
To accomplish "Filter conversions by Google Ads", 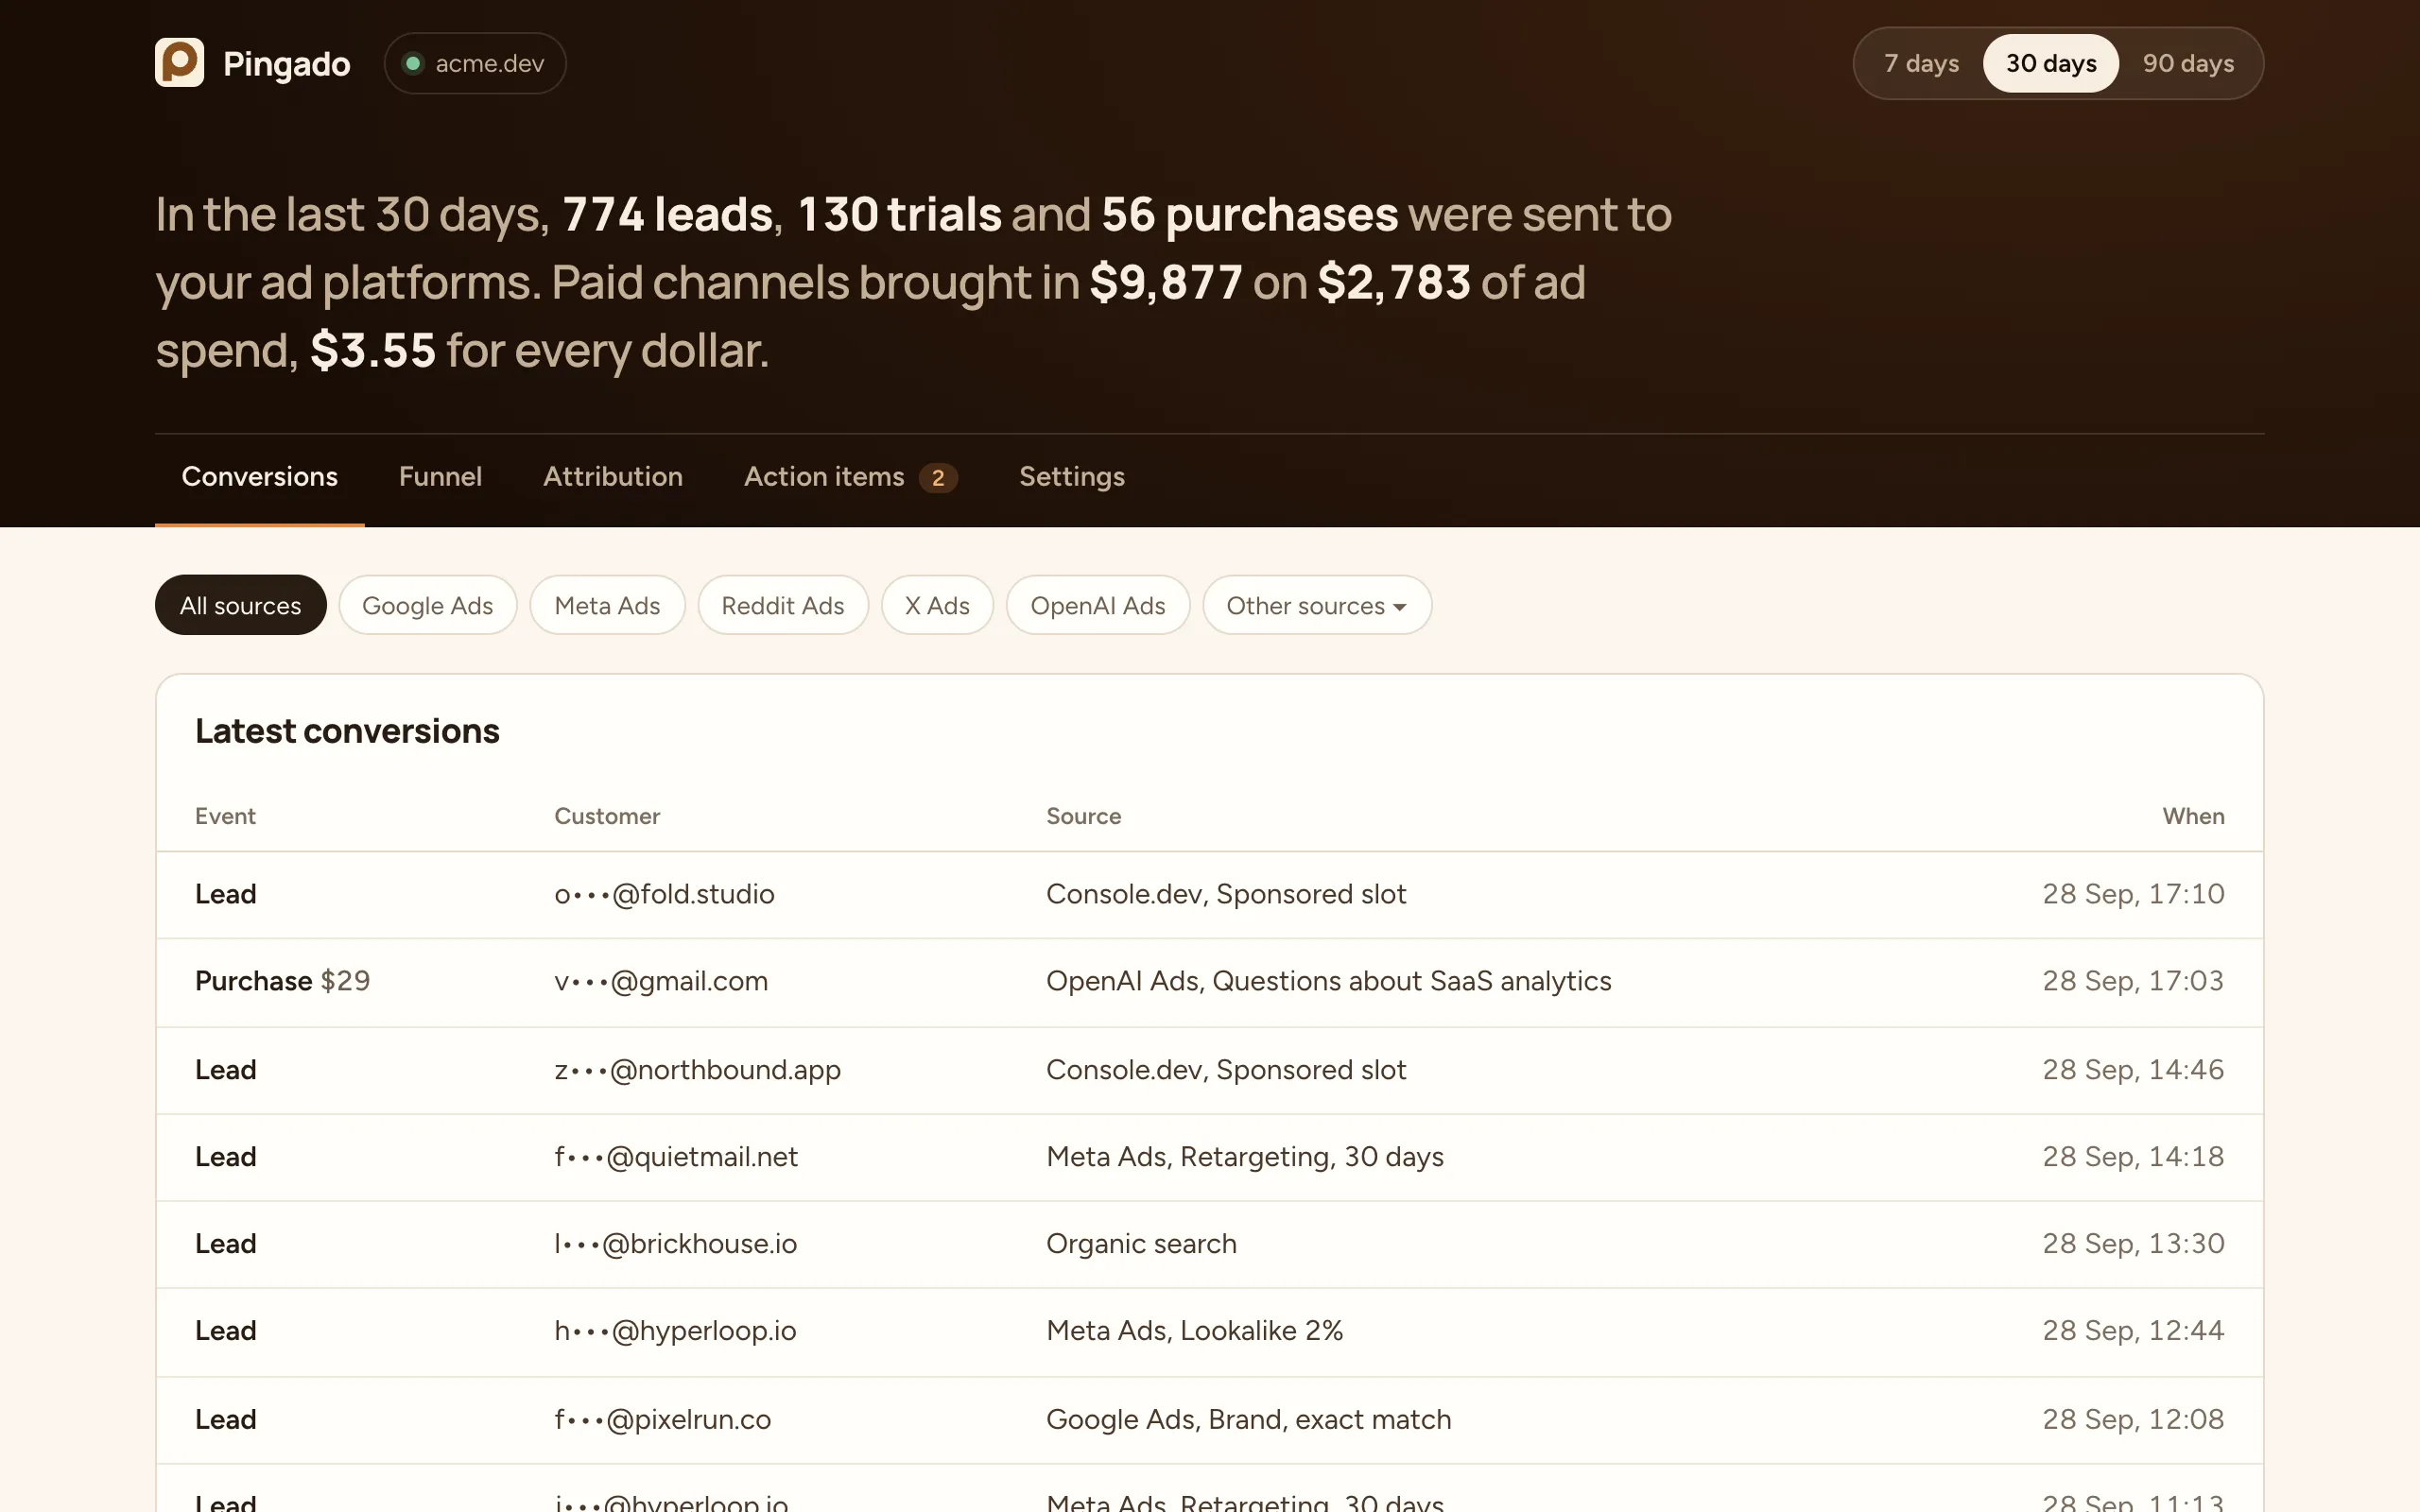I will [x=427, y=605].
